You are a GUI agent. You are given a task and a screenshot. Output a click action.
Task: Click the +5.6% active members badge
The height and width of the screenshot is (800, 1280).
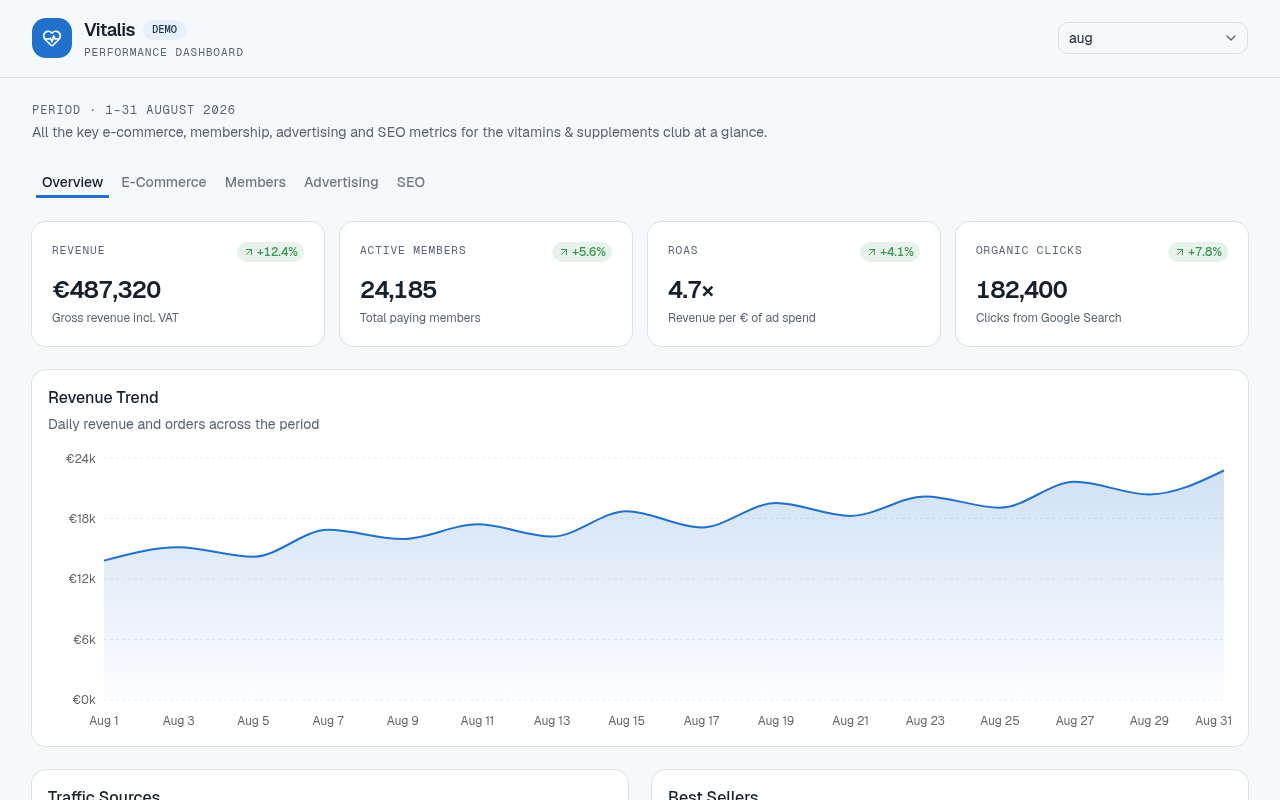pos(582,252)
